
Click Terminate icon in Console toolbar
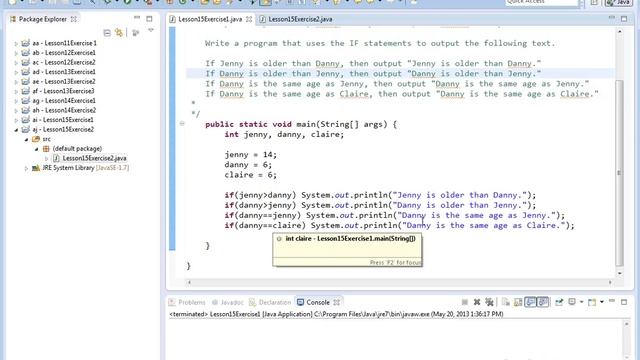click(464, 302)
